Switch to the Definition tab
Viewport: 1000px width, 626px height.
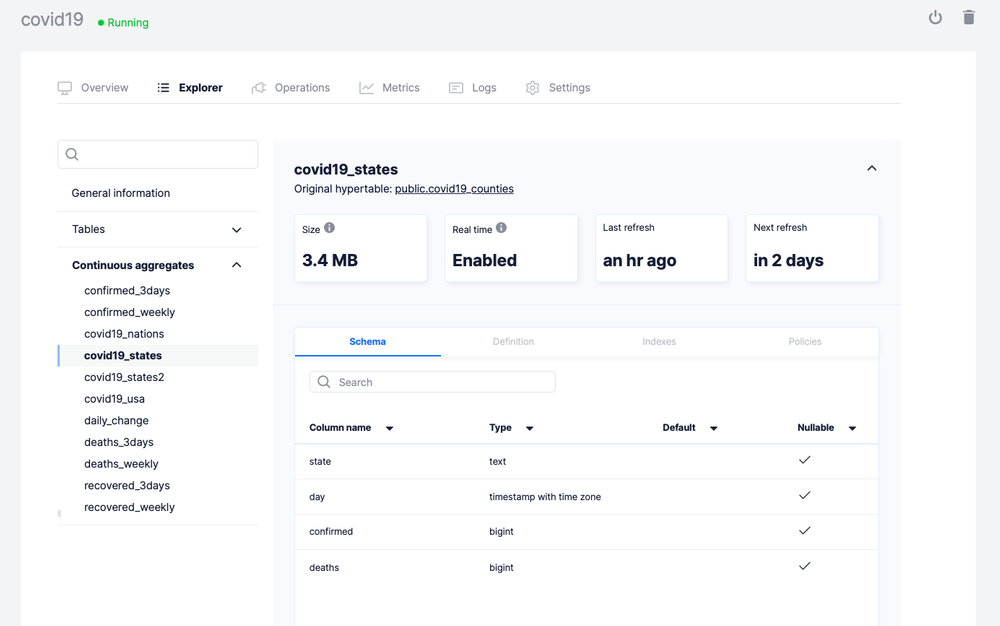tap(513, 342)
